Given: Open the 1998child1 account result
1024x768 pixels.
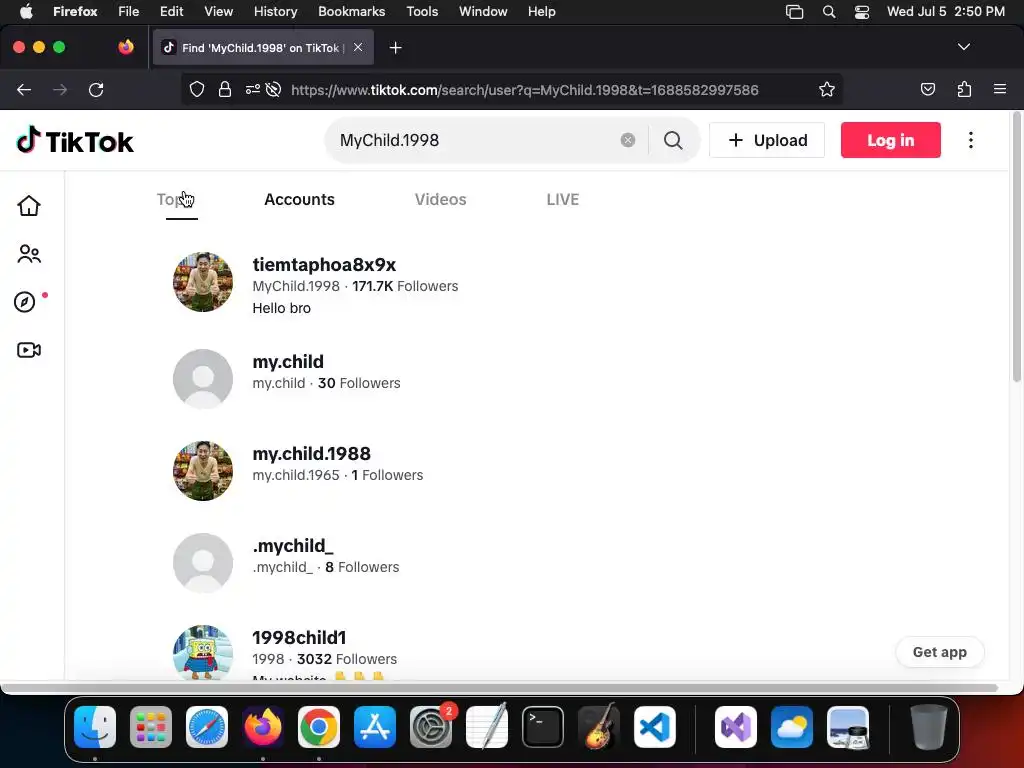Looking at the screenshot, I should click(x=299, y=637).
